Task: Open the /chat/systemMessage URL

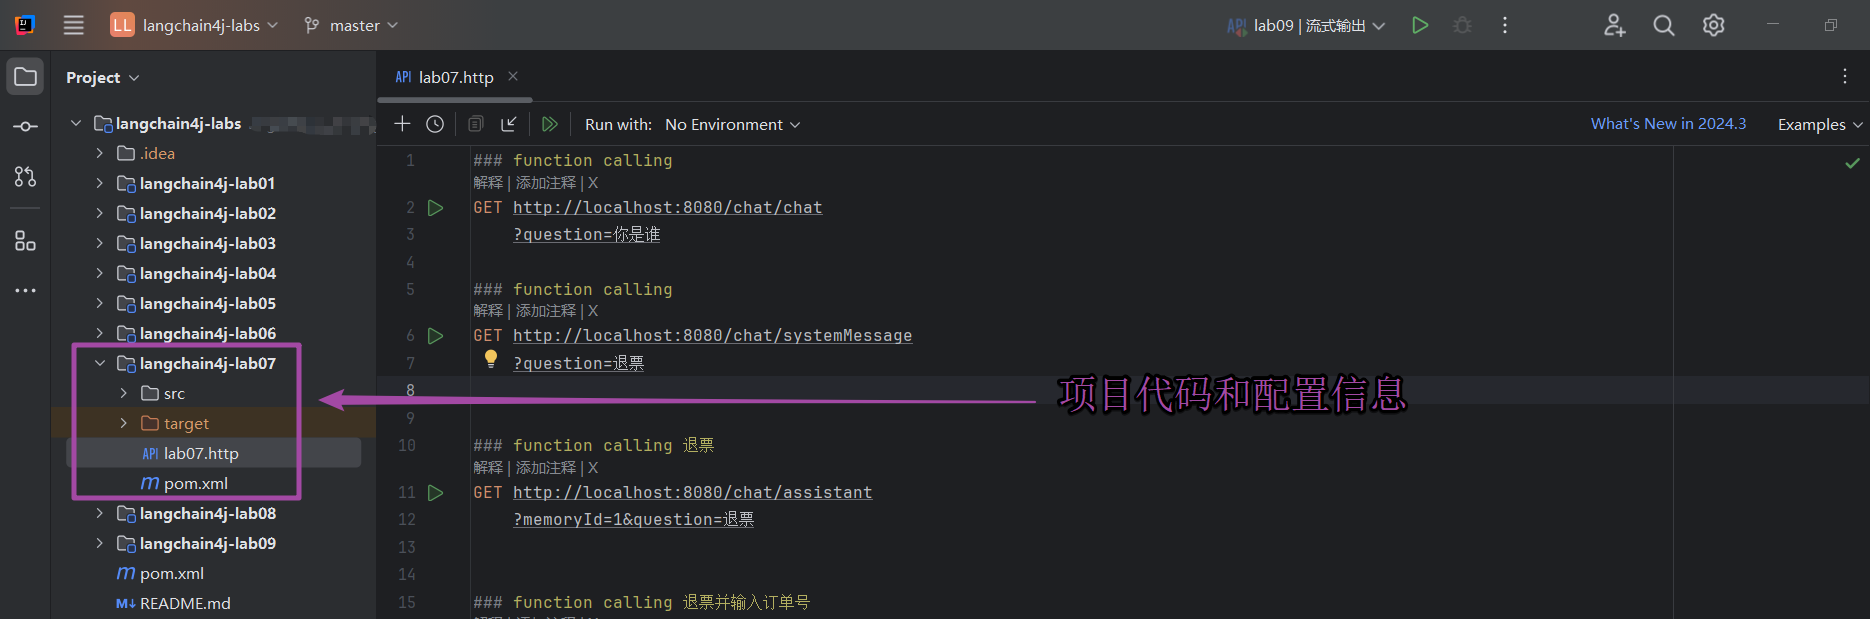Action: [x=712, y=335]
